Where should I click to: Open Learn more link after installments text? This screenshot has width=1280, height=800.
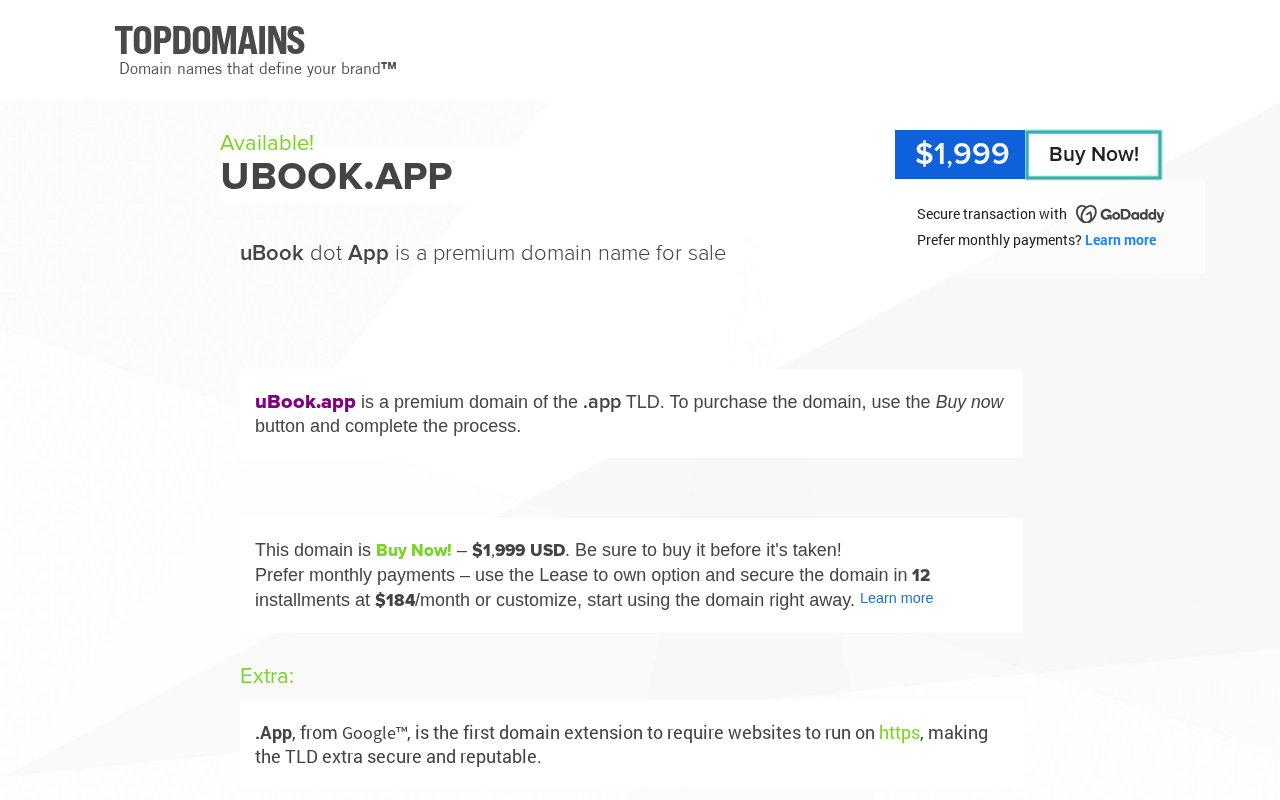[x=896, y=598]
